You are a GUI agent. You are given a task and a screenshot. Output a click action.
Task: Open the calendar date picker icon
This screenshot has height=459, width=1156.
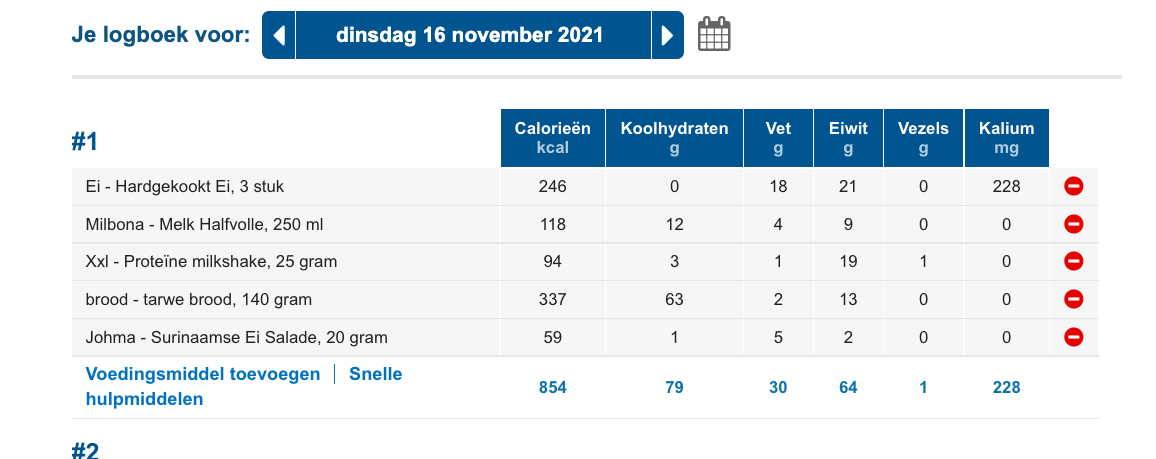pos(714,35)
